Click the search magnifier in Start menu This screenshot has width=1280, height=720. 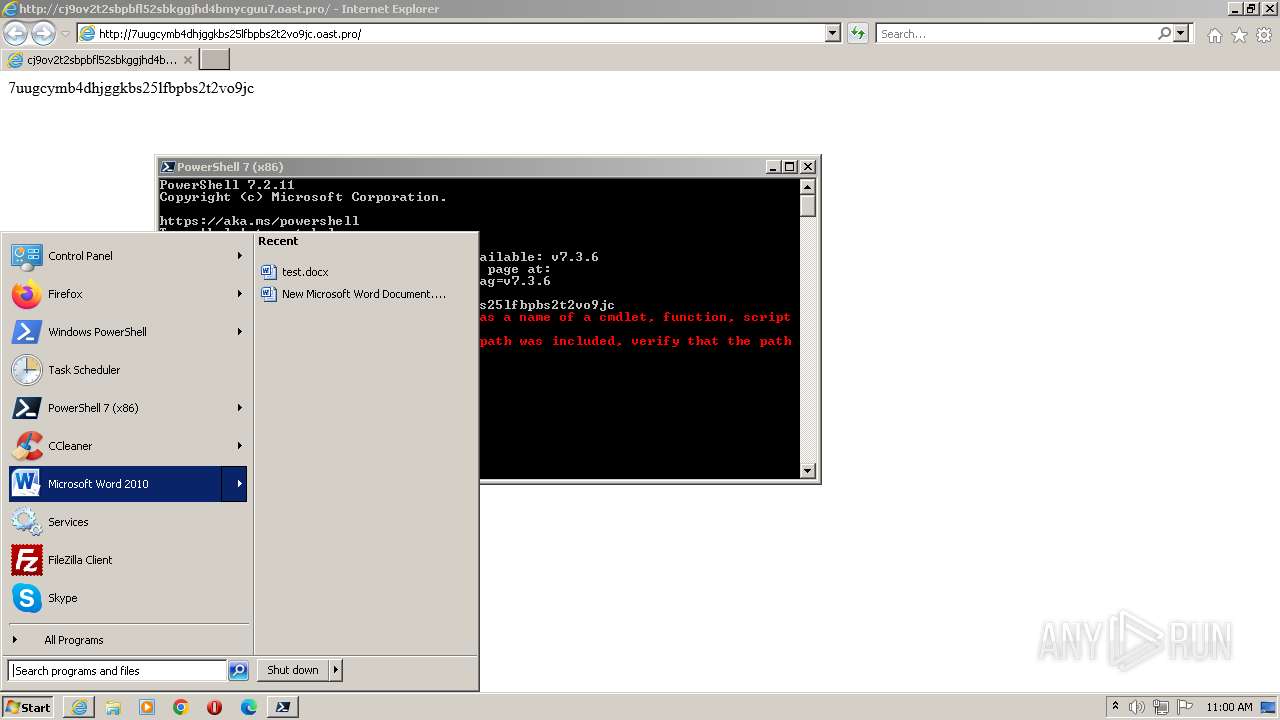pyautogui.click(x=238, y=671)
